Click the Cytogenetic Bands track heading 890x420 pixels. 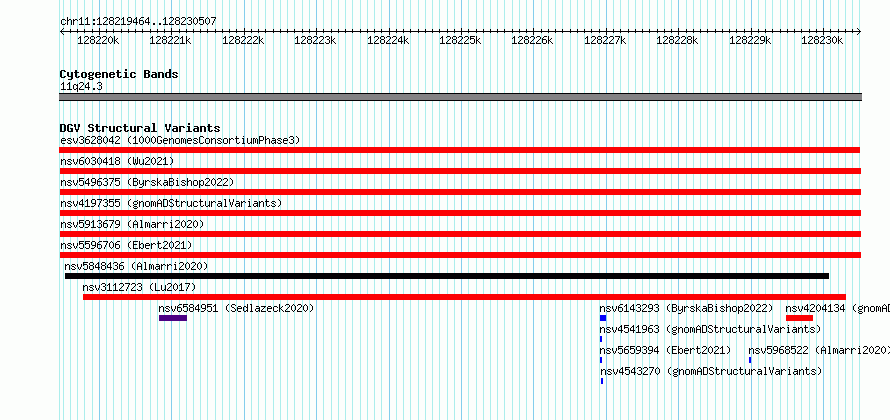119,74
